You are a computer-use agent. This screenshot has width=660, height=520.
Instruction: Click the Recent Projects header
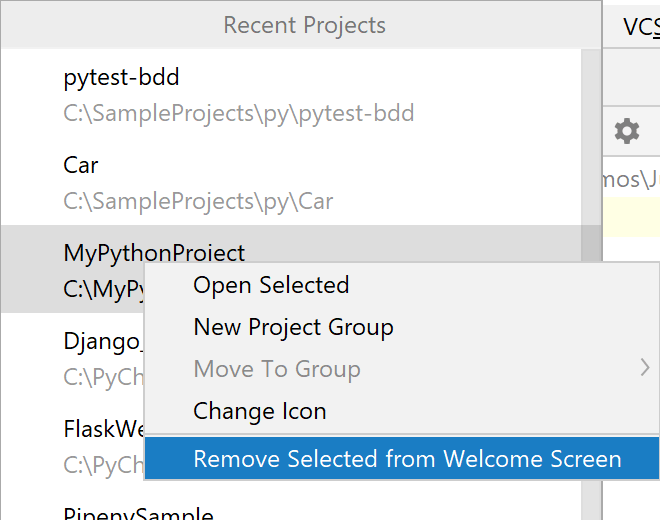click(x=304, y=25)
